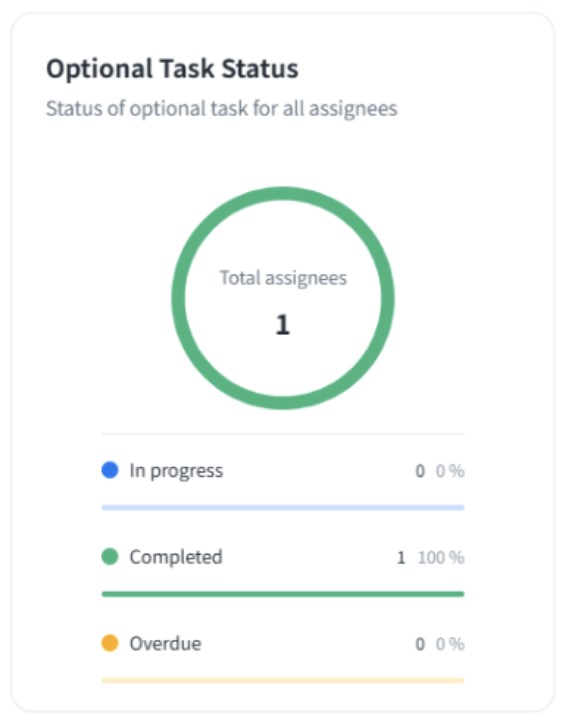The image size is (568, 724).
Task: Click the green Completed legend dot
Action: tap(110, 556)
